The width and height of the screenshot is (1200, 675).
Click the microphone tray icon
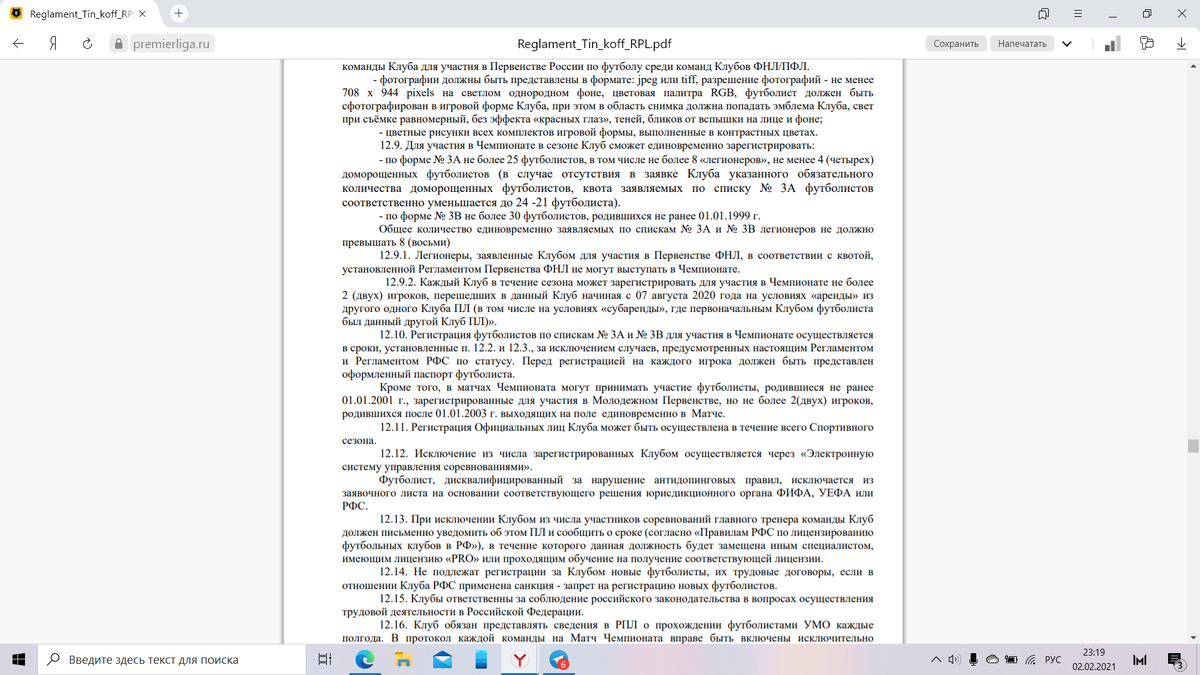973,660
